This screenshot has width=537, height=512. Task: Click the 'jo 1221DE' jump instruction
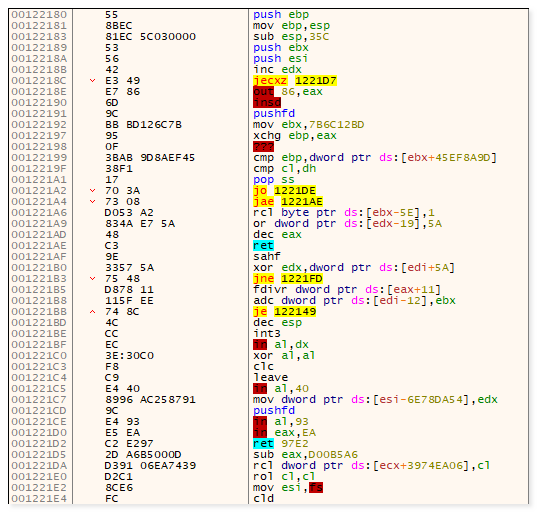pyautogui.click(x=285, y=191)
